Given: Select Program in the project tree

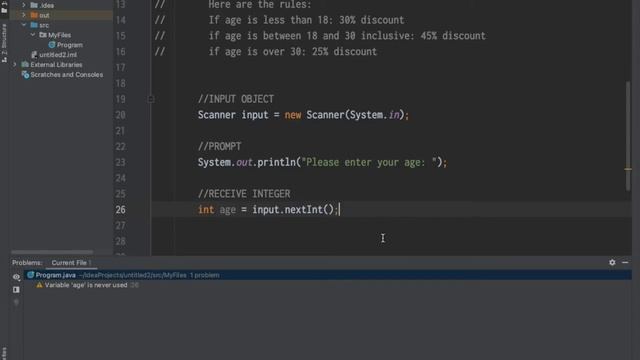Looking at the screenshot, I should click(70, 45).
